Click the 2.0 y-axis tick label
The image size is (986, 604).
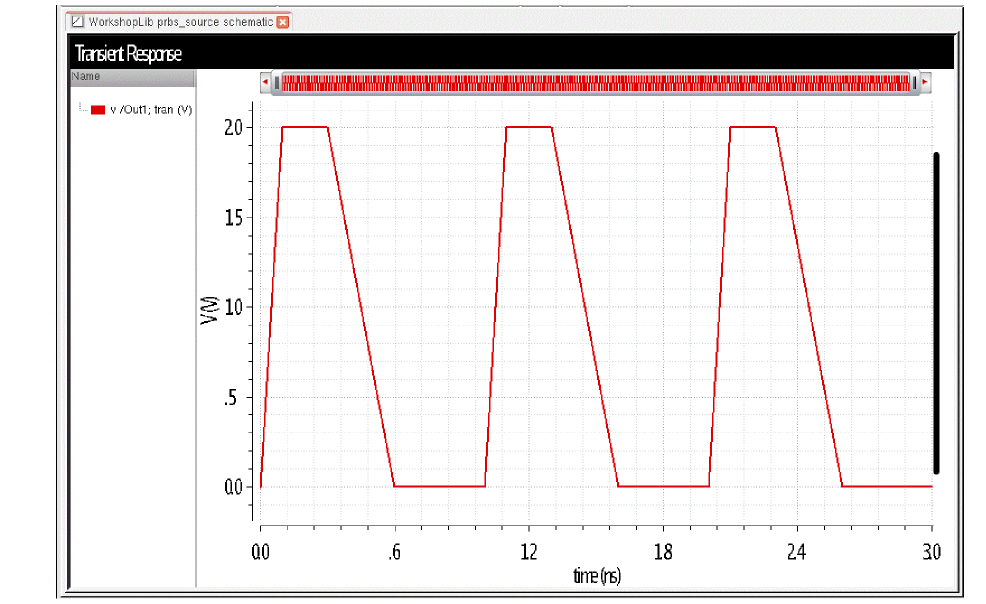pos(233,128)
